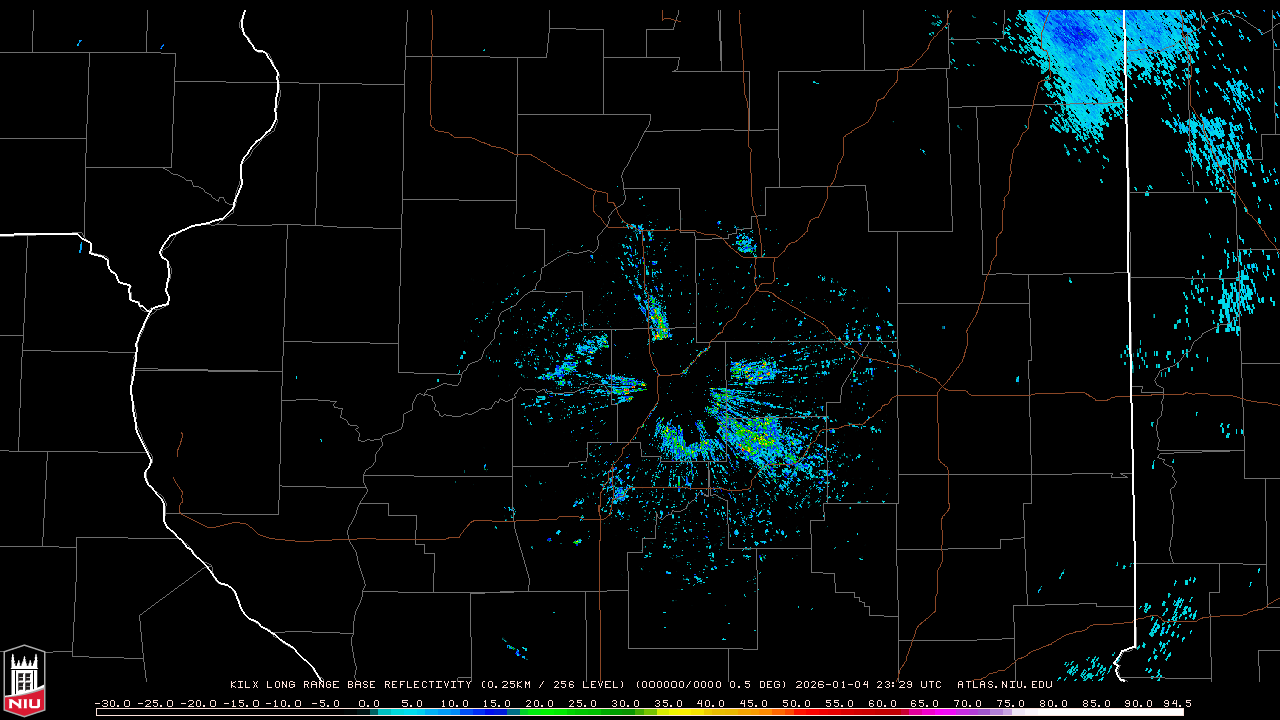Click the 50.0 scale label

click(797, 703)
